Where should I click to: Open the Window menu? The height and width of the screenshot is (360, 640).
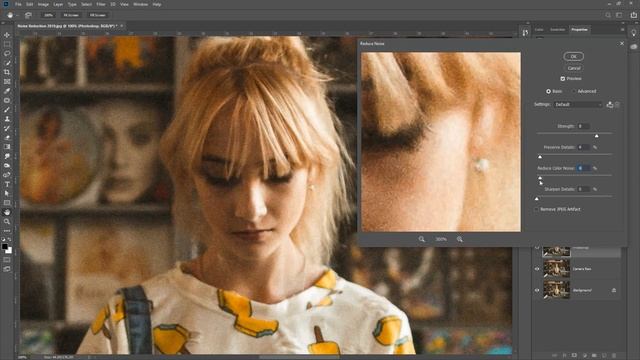click(140, 4)
